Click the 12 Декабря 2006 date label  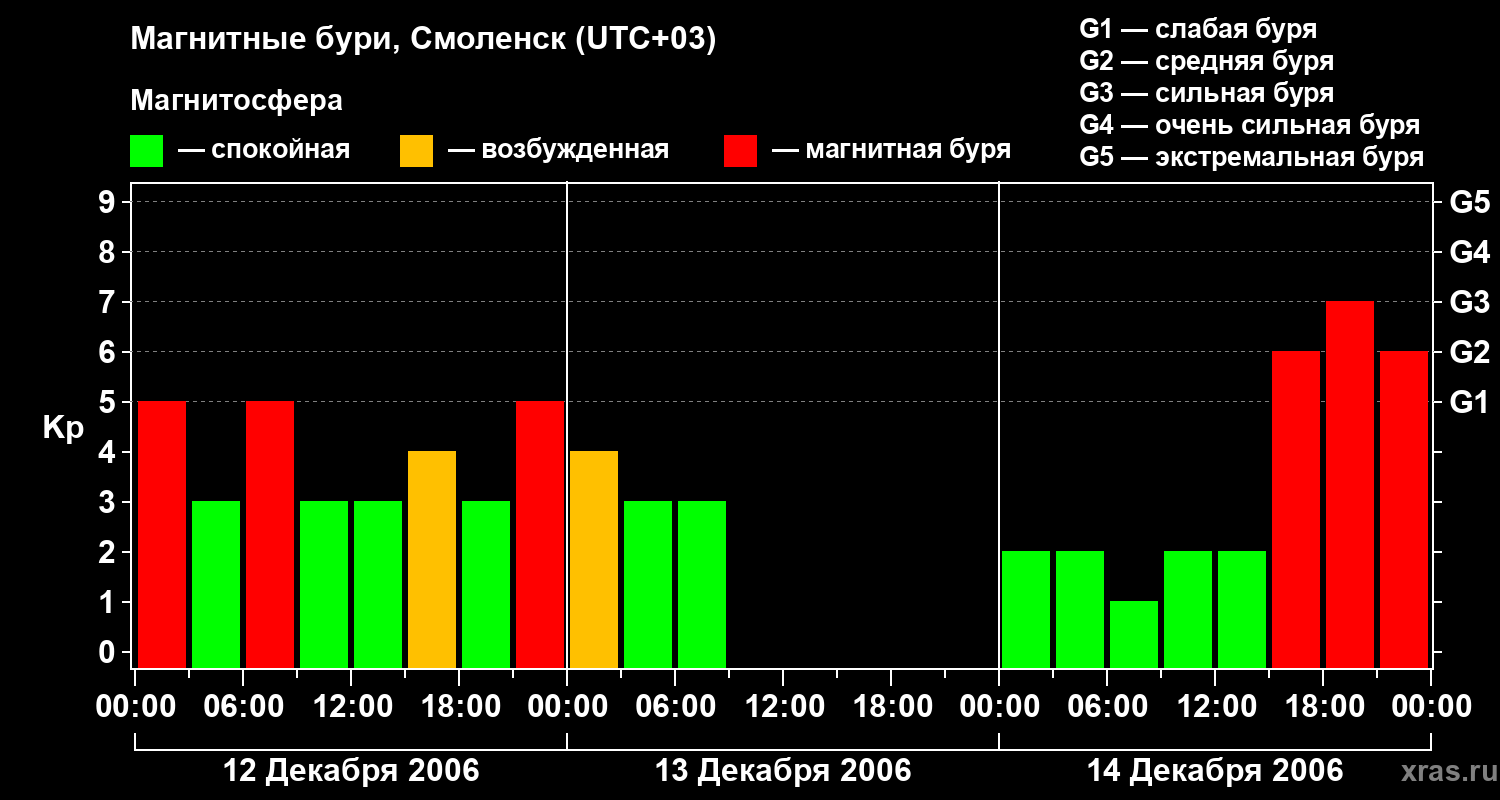[351, 771]
